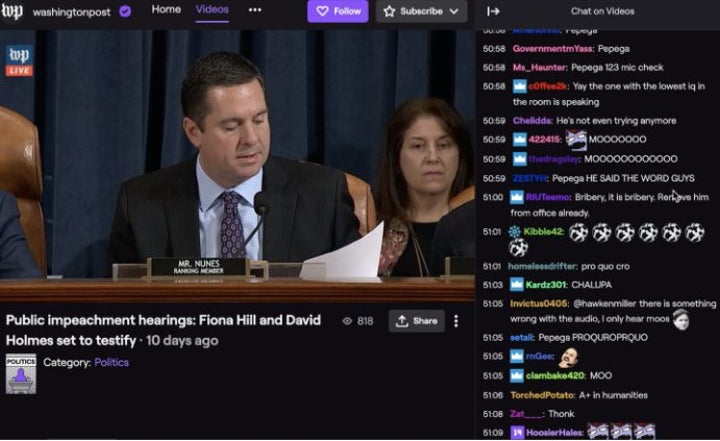The image size is (720, 441).
Task: Click the crown badge beside Kardz301
Action: [517, 285]
